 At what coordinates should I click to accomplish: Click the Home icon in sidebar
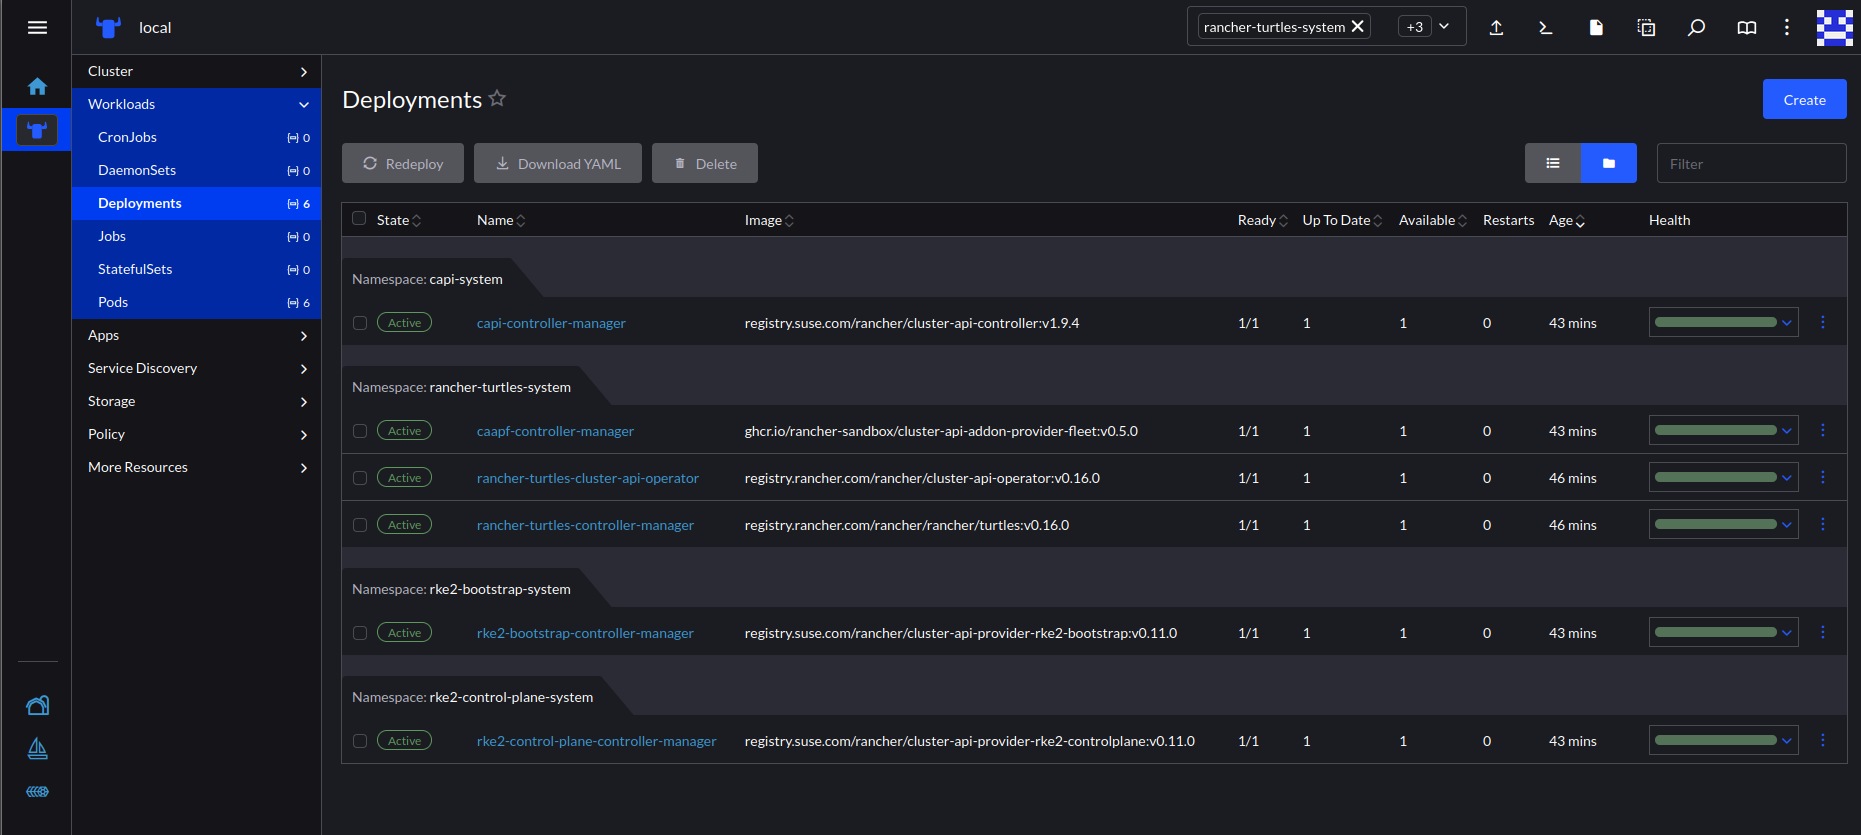click(x=37, y=87)
